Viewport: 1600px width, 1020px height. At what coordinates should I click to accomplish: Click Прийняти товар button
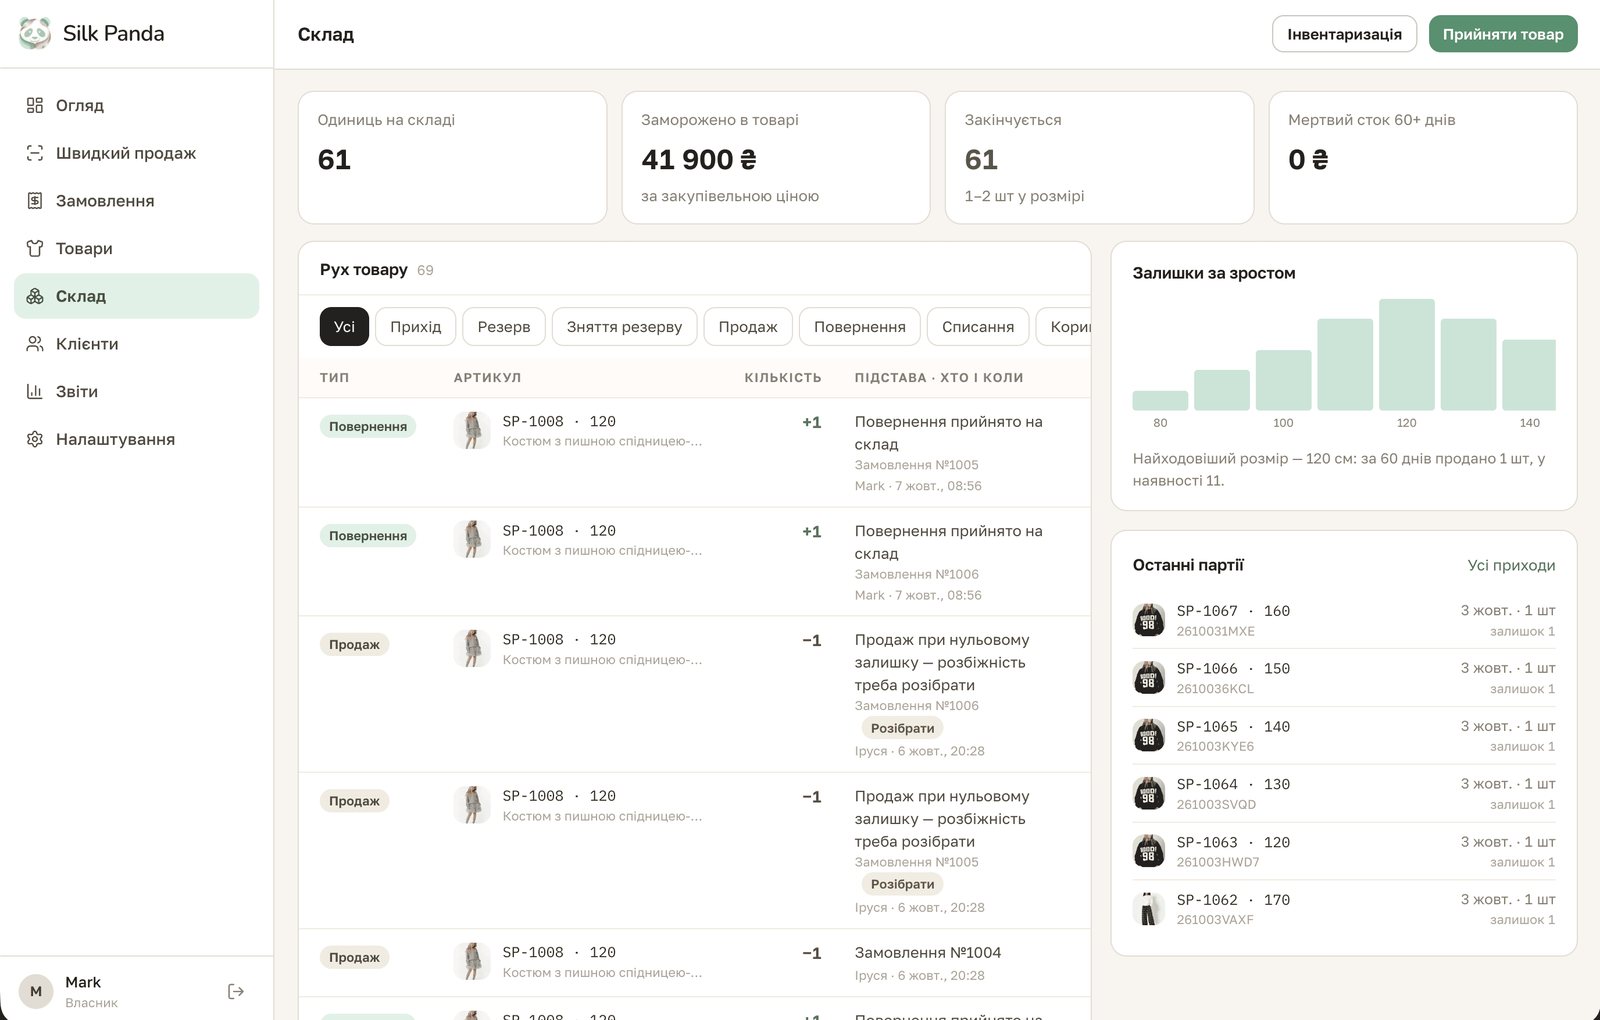point(1503,34)
